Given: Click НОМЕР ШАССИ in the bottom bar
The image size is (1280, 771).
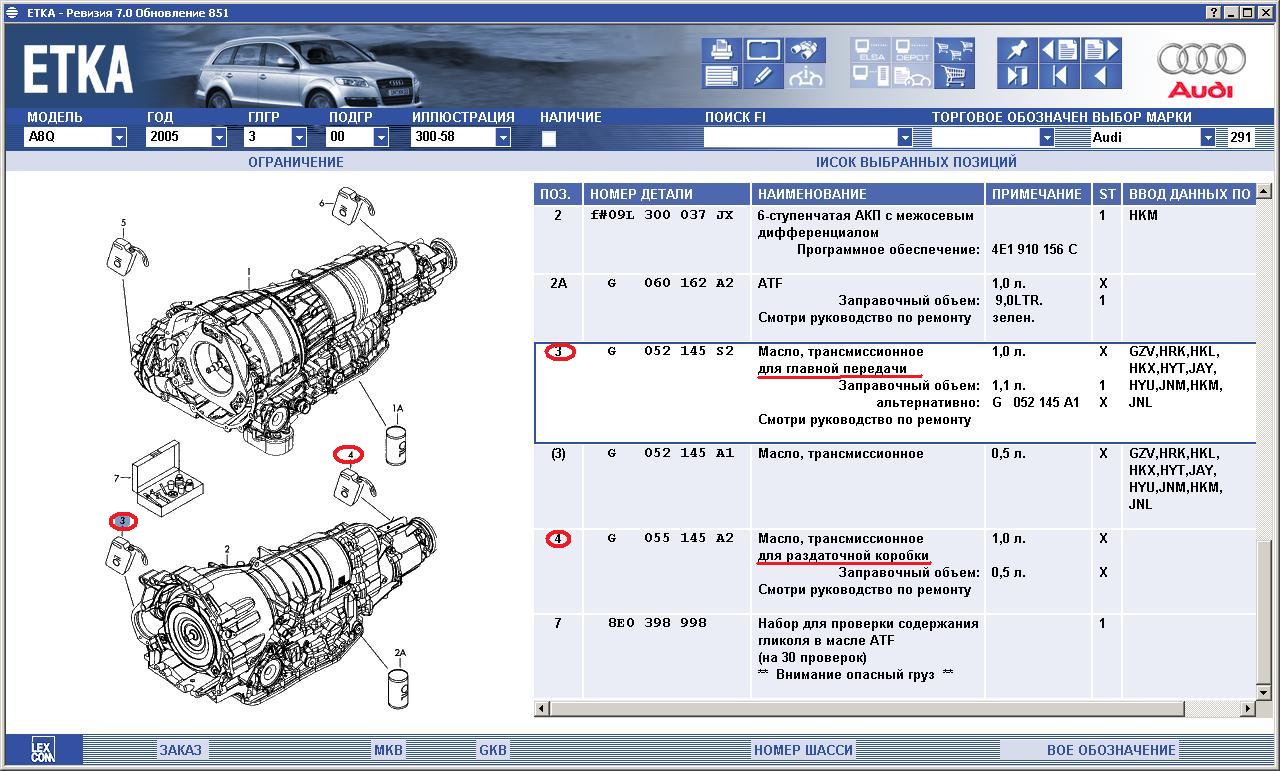Looking at the screenshot, I should tap(803, 750).
